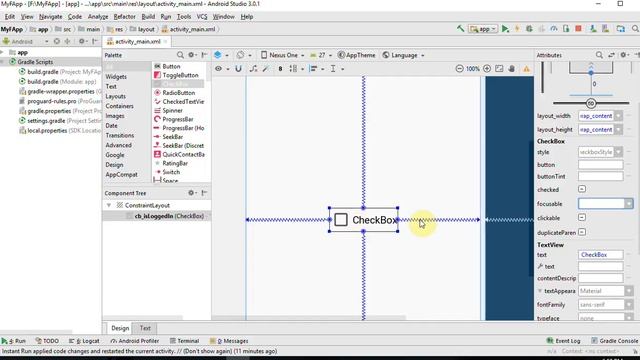This screenshot has height=360, width=640.
Task: Open the eye view options dropdown
Action: (x=222, y=69)
